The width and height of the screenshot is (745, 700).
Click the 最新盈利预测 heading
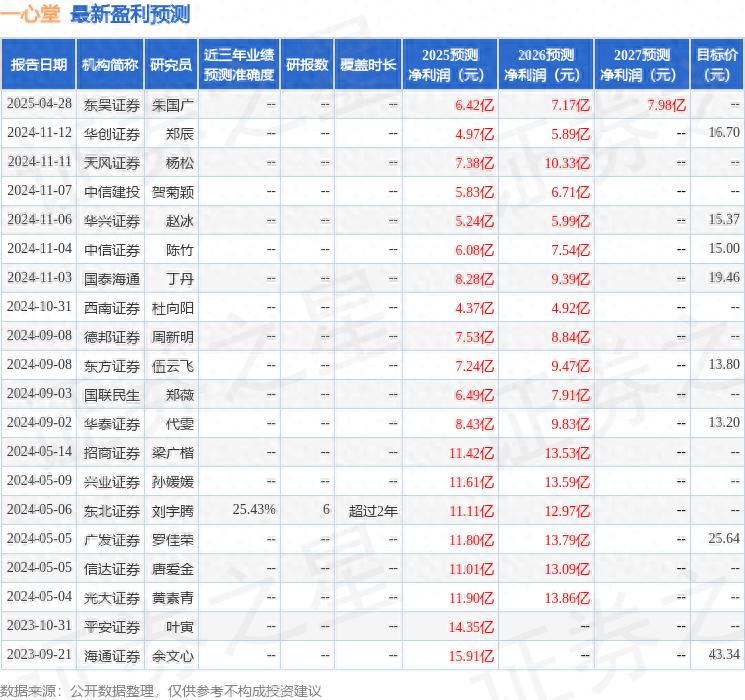130,14
